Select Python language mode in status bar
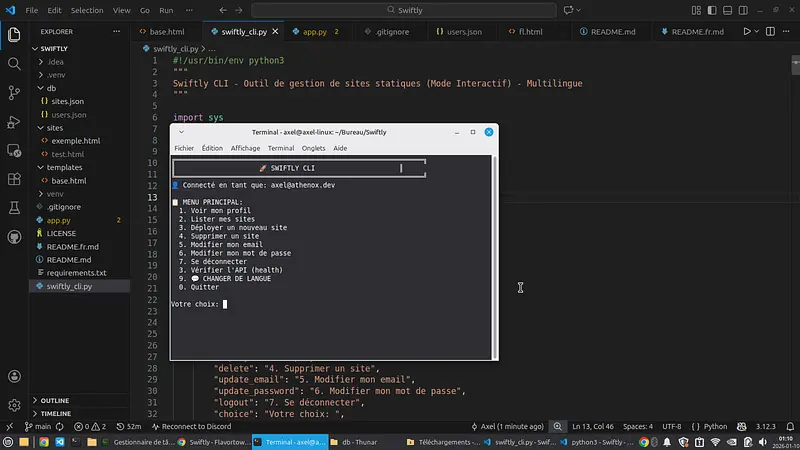The height and width of the screenshot is (450, 800). click(714, 426)
